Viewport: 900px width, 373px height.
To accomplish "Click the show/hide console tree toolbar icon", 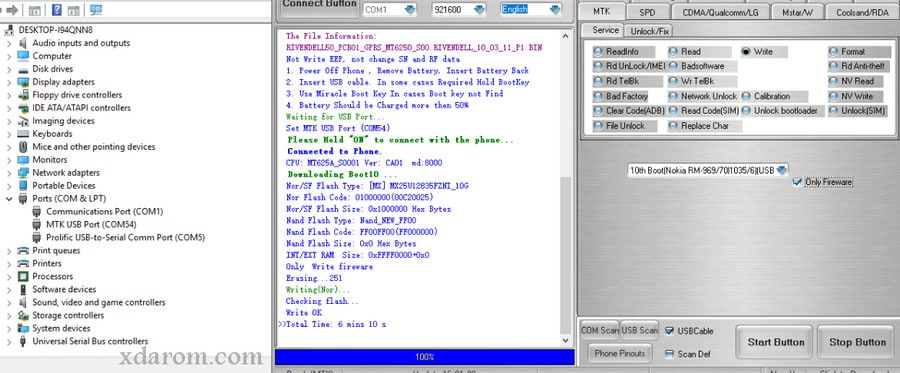I will (35, 10).
